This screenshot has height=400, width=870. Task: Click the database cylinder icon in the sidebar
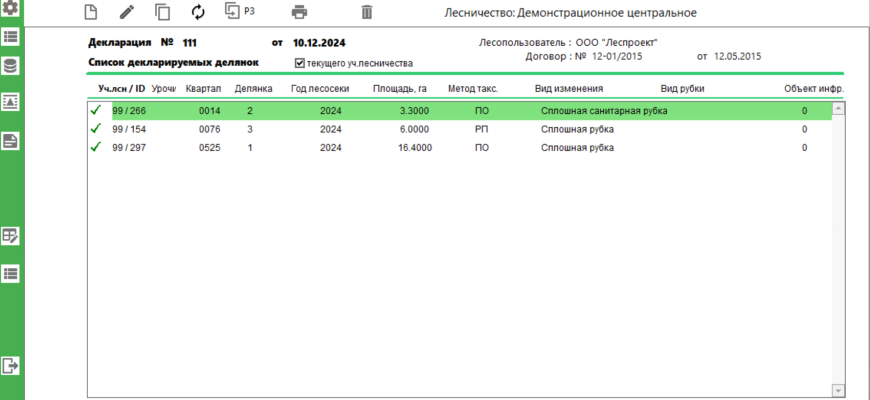[x=11, y=66]
